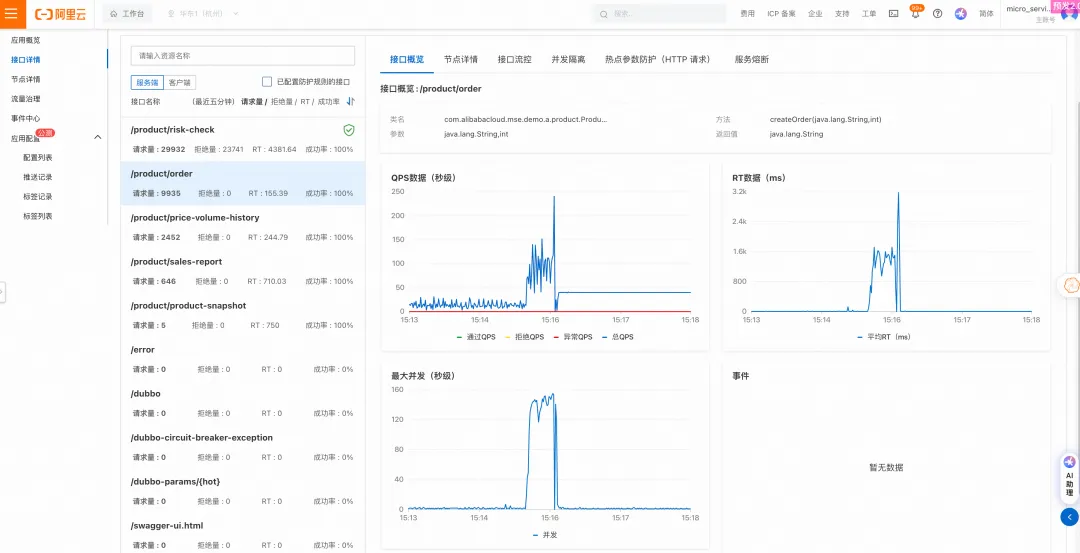Click the sort arrows icon beside 成功率
1080x553 pixels.
(x=351, y=101)
